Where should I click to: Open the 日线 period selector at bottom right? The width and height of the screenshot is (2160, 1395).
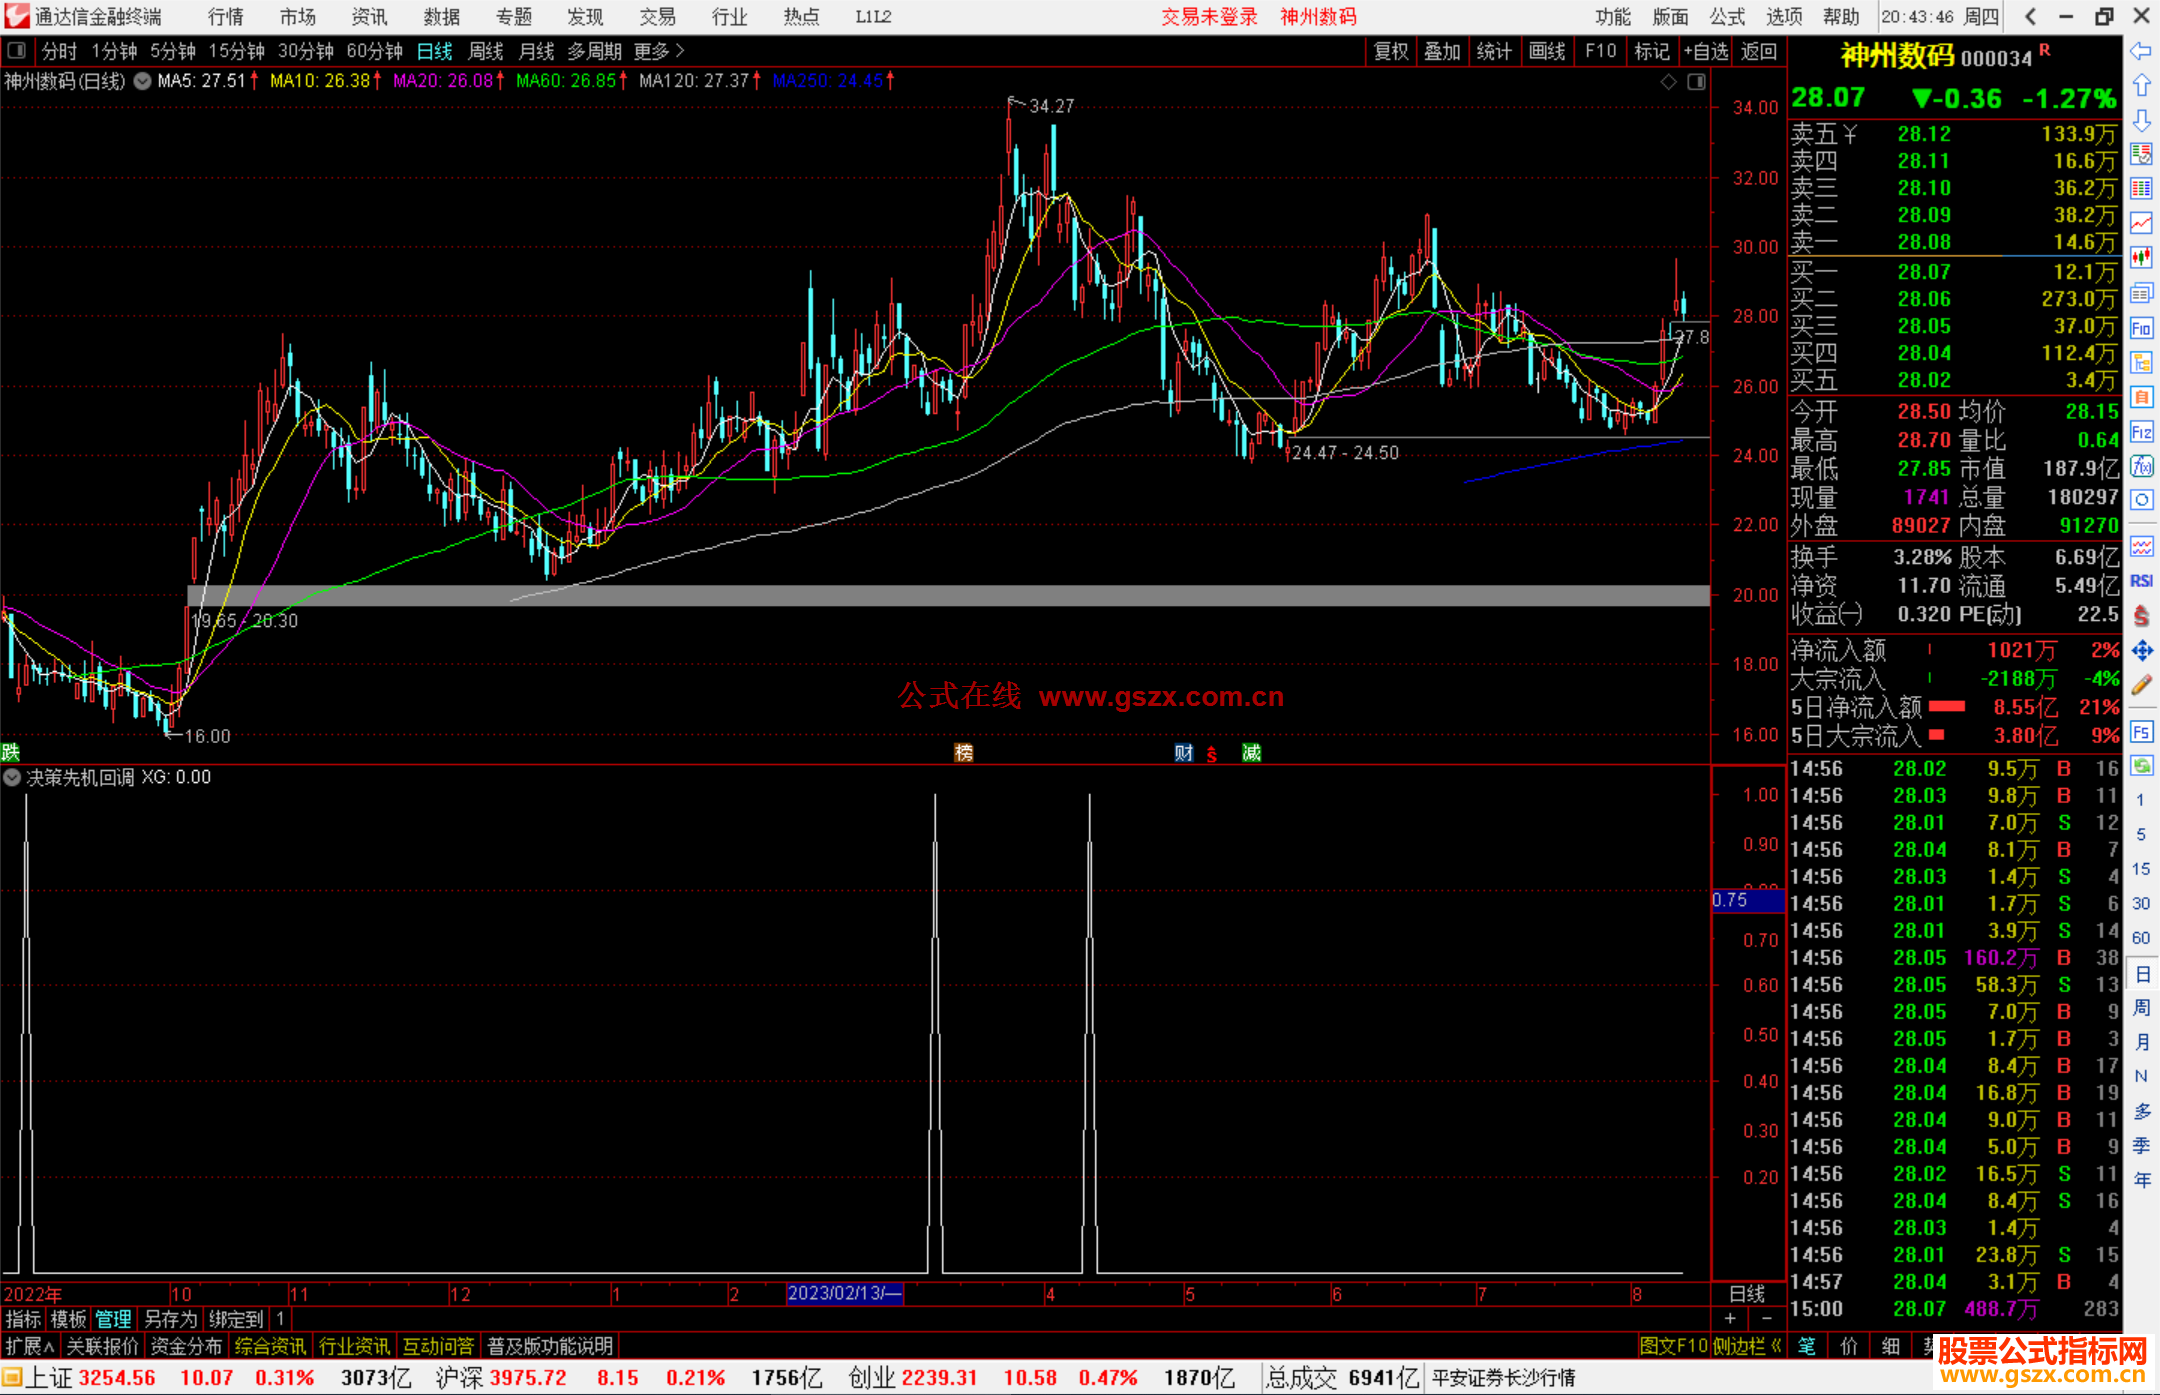tap(1747, 1293)
